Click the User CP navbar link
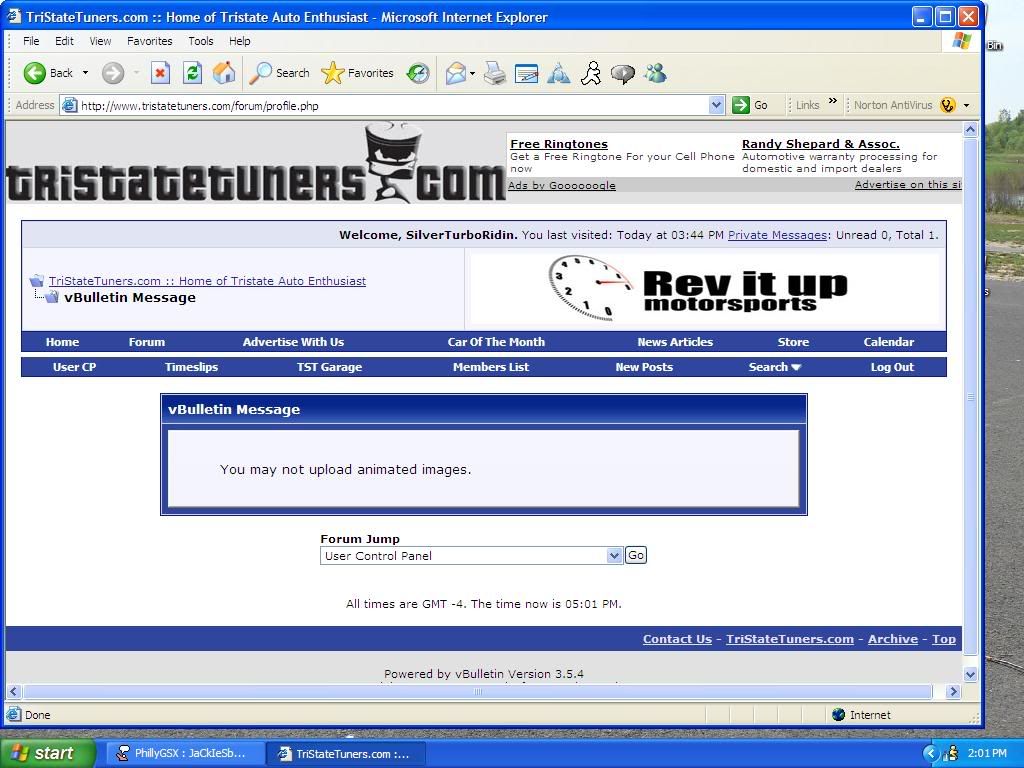Viewport: 1024px width, 768px height. click(74, 367)
